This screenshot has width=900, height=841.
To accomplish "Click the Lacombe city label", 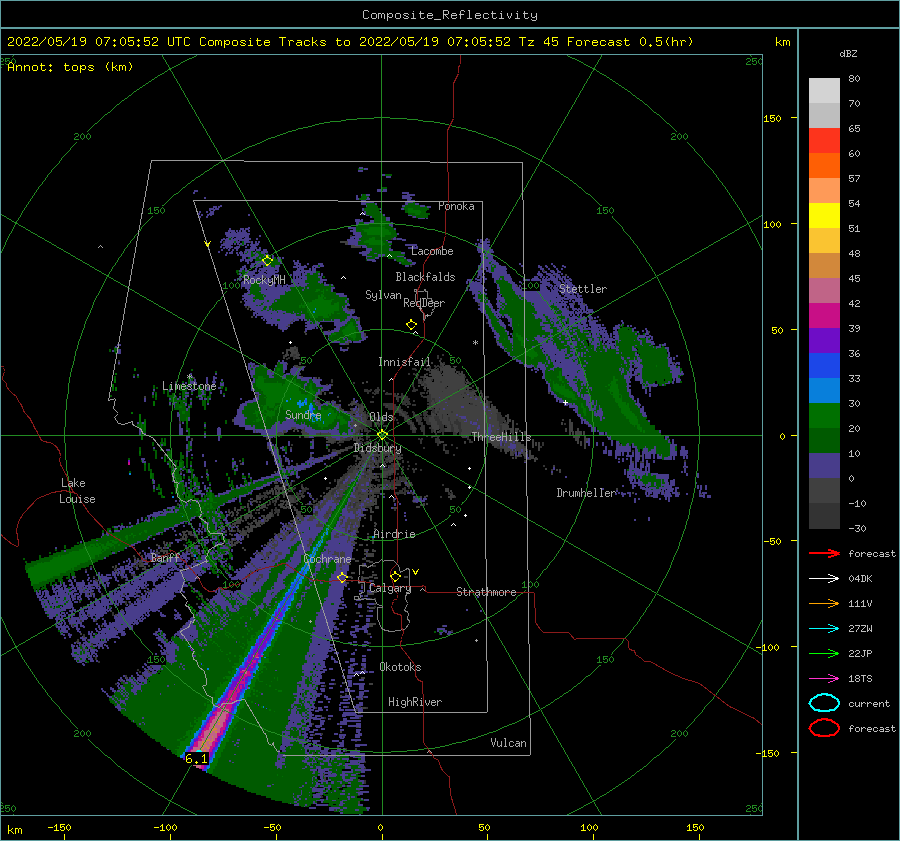I will [432, 251].
